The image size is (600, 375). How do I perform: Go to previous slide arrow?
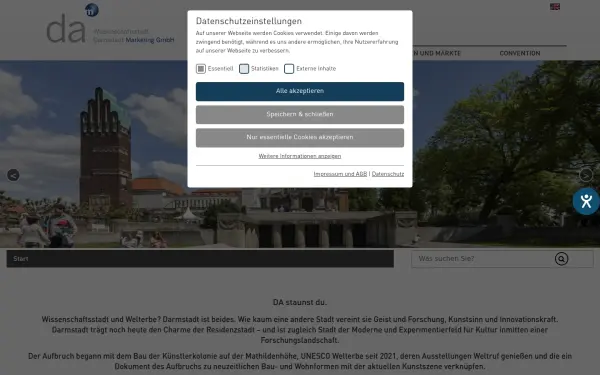coord(13,175)
